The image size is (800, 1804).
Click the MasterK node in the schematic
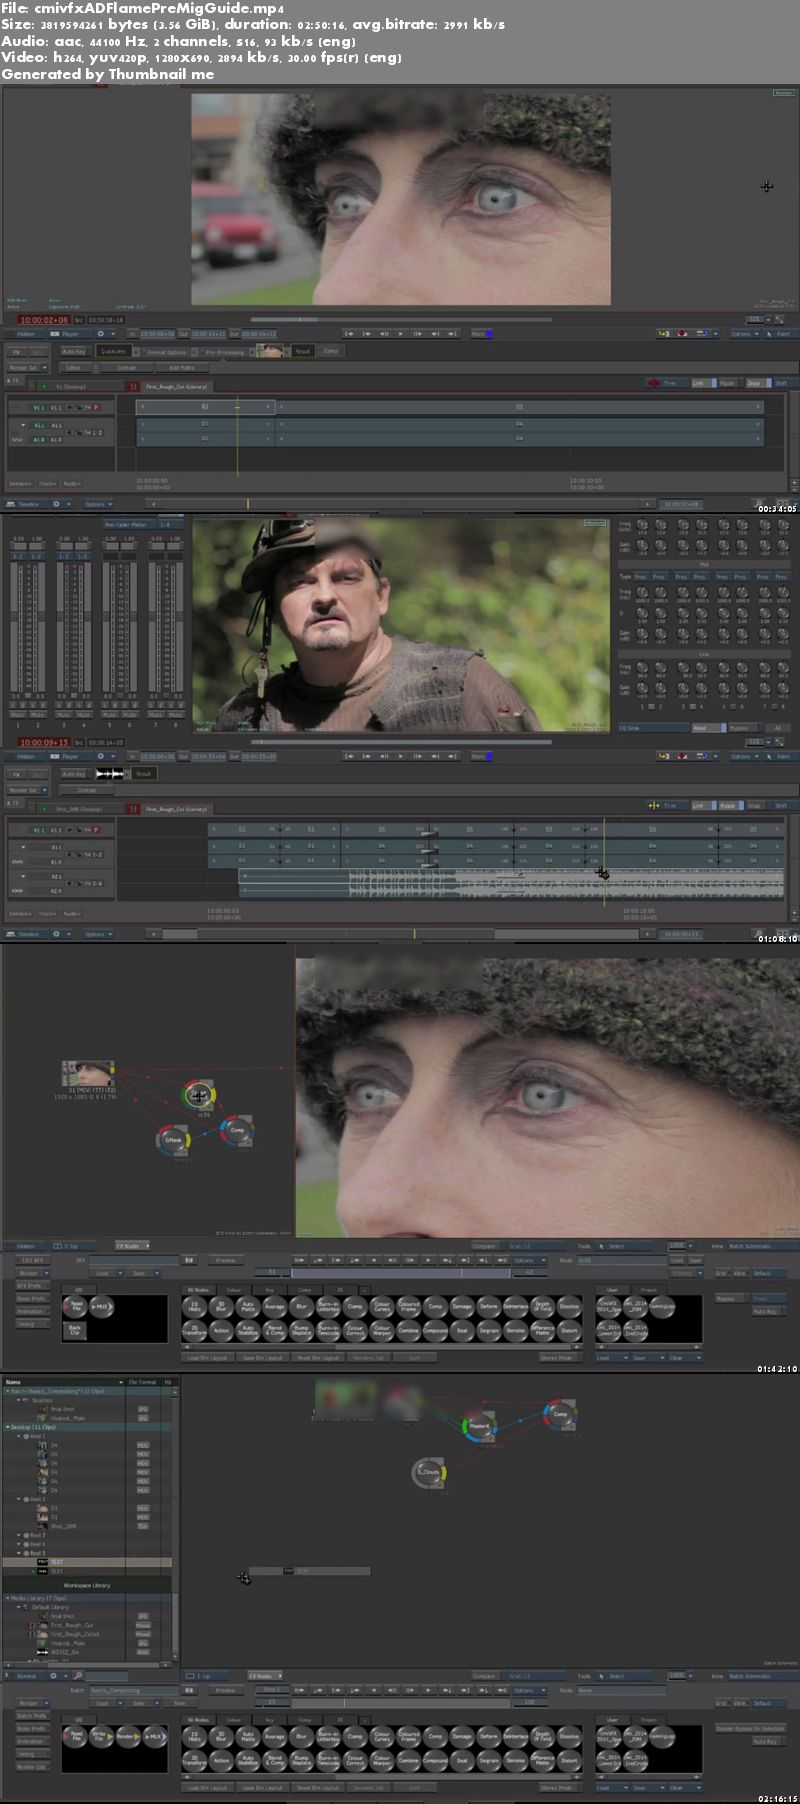[479, 1426]
